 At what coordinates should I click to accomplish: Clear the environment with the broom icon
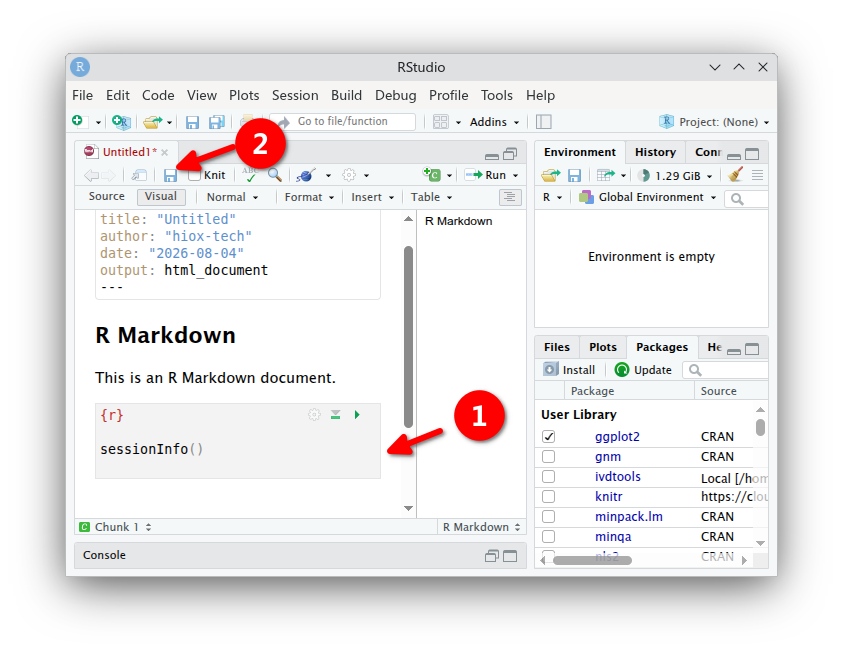point(735,175)
